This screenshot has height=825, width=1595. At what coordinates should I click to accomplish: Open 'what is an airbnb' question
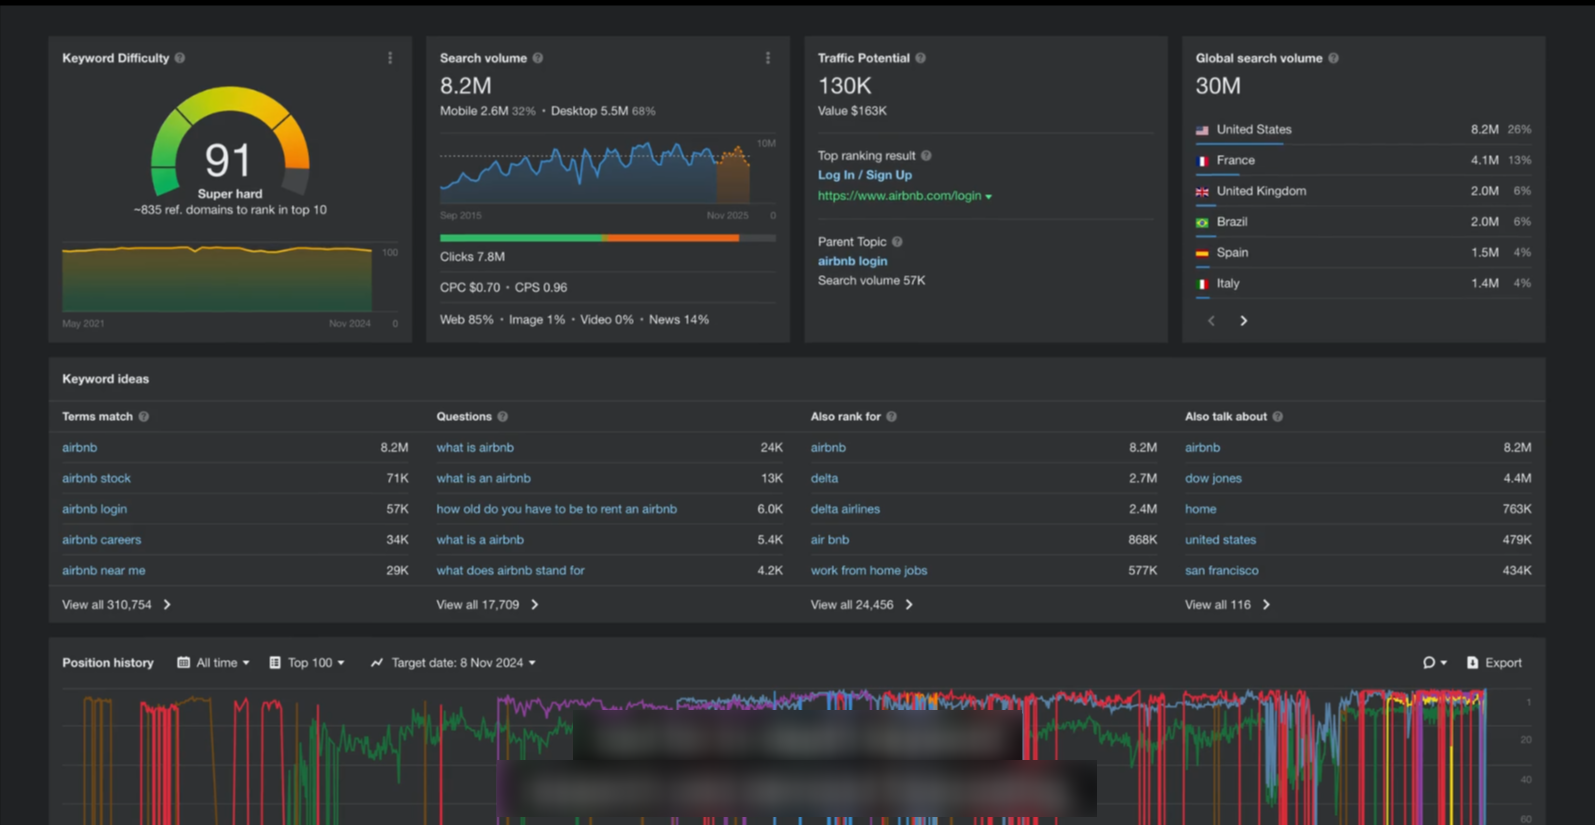point(483,479)
